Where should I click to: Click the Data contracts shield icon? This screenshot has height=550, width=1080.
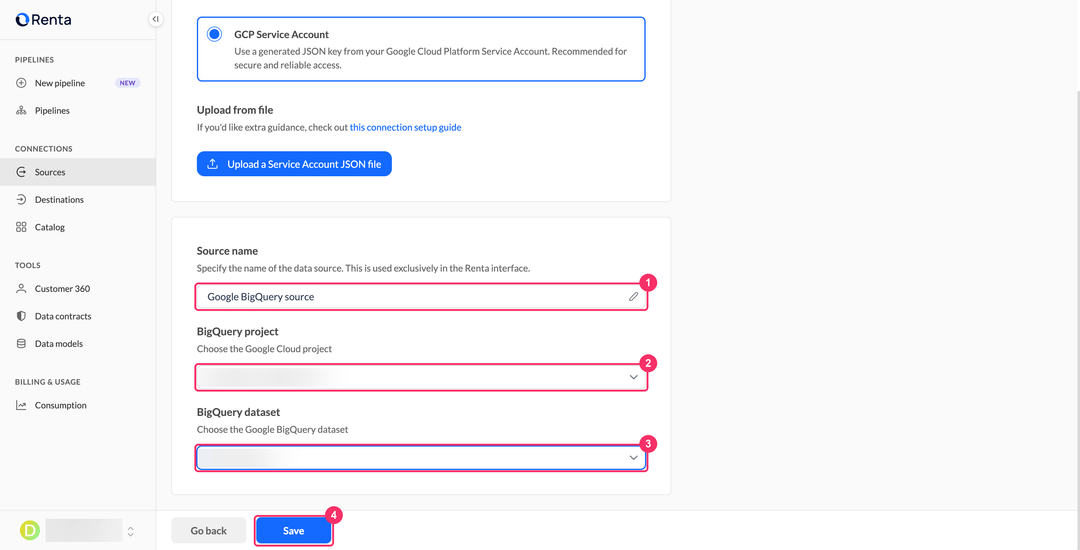(21, 317)
